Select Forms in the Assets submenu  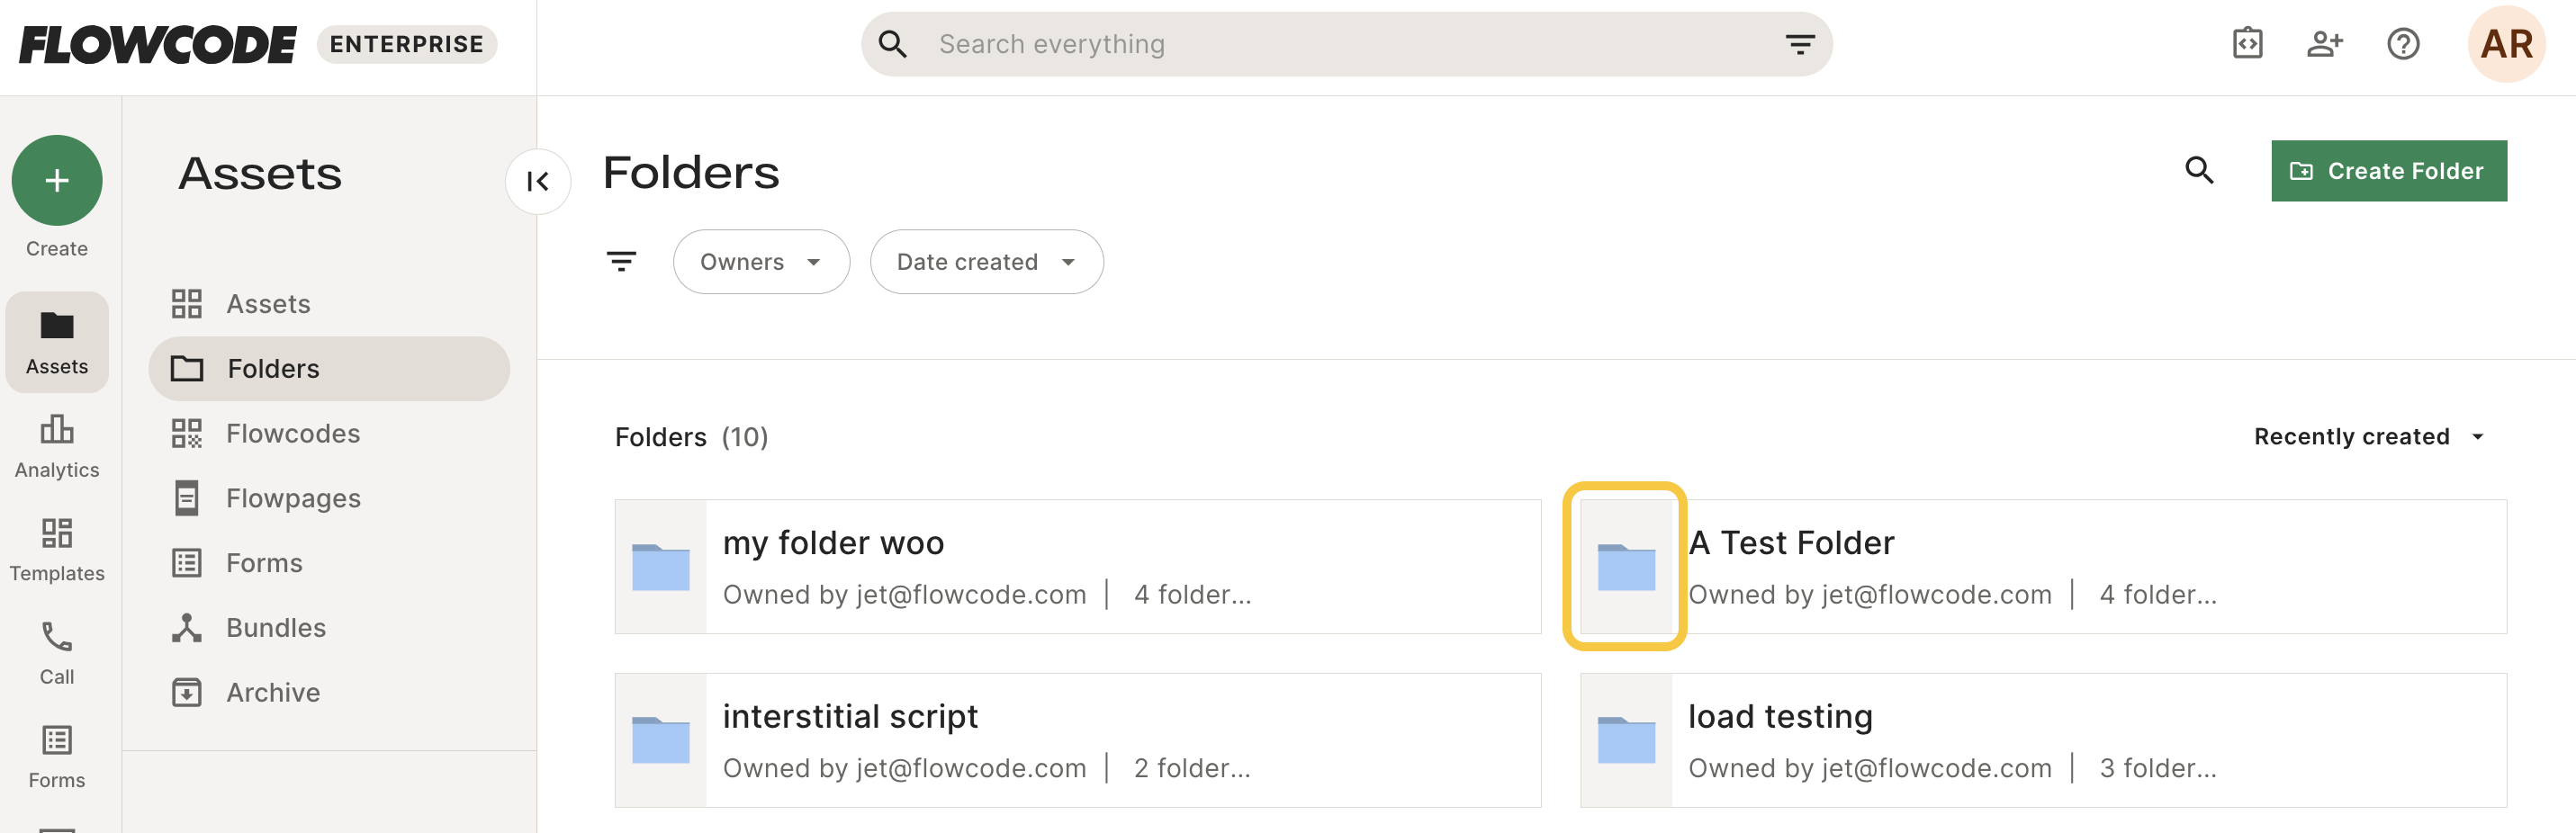pos(329,563)
